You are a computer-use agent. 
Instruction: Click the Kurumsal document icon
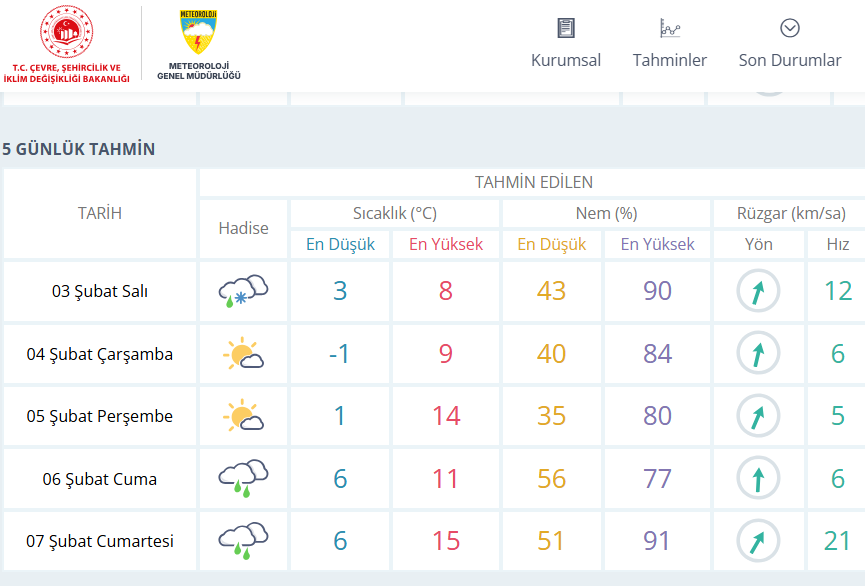566,28
